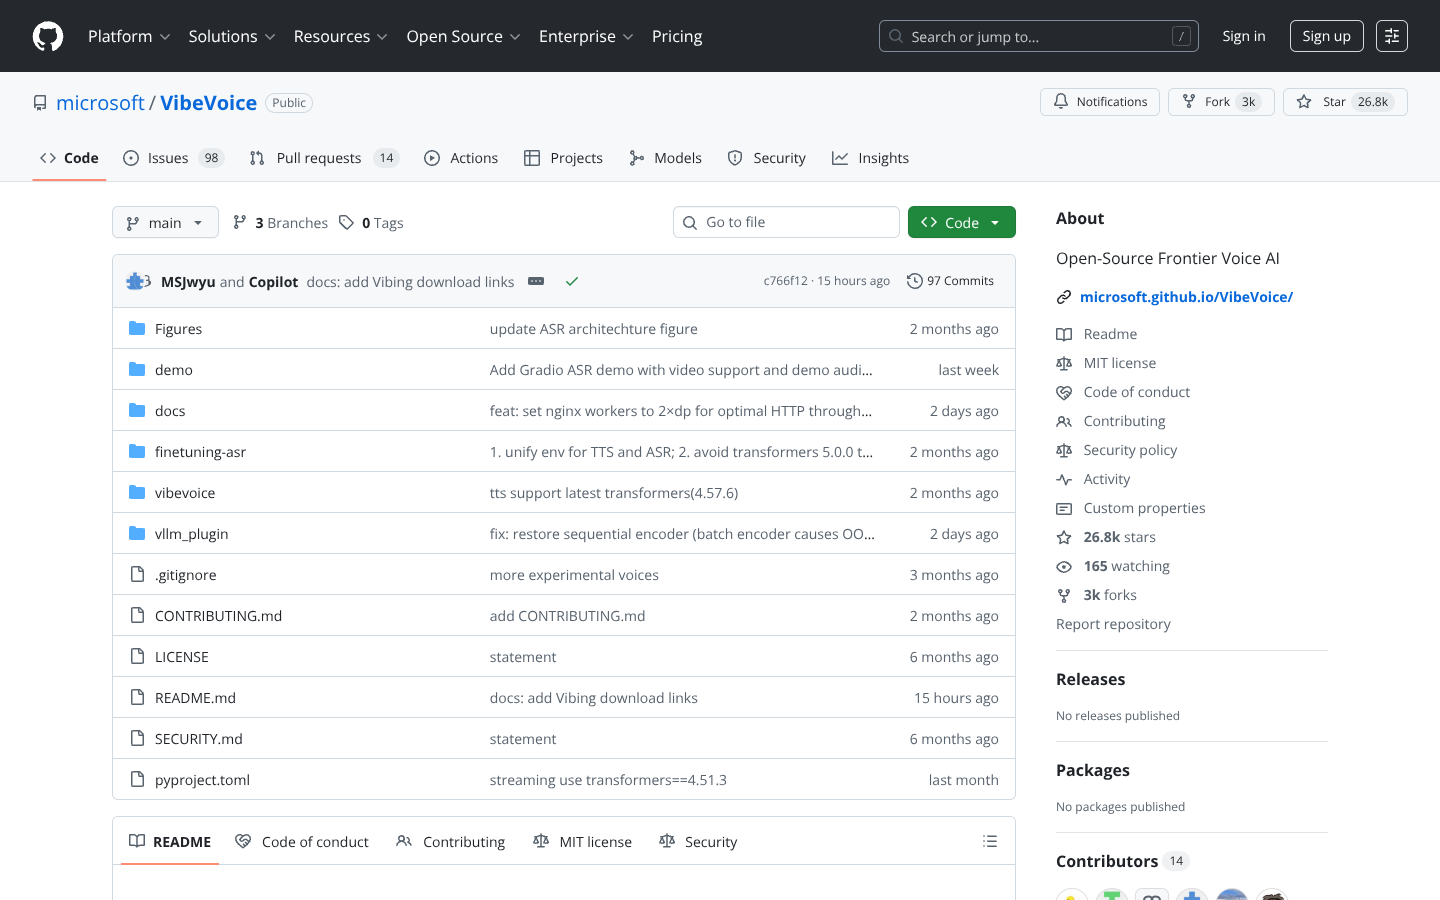The height and width of the screenshot is (900, 1440).
Task: Click the Sign up button
Action: pyautogui.click(x=1326, y=36)
